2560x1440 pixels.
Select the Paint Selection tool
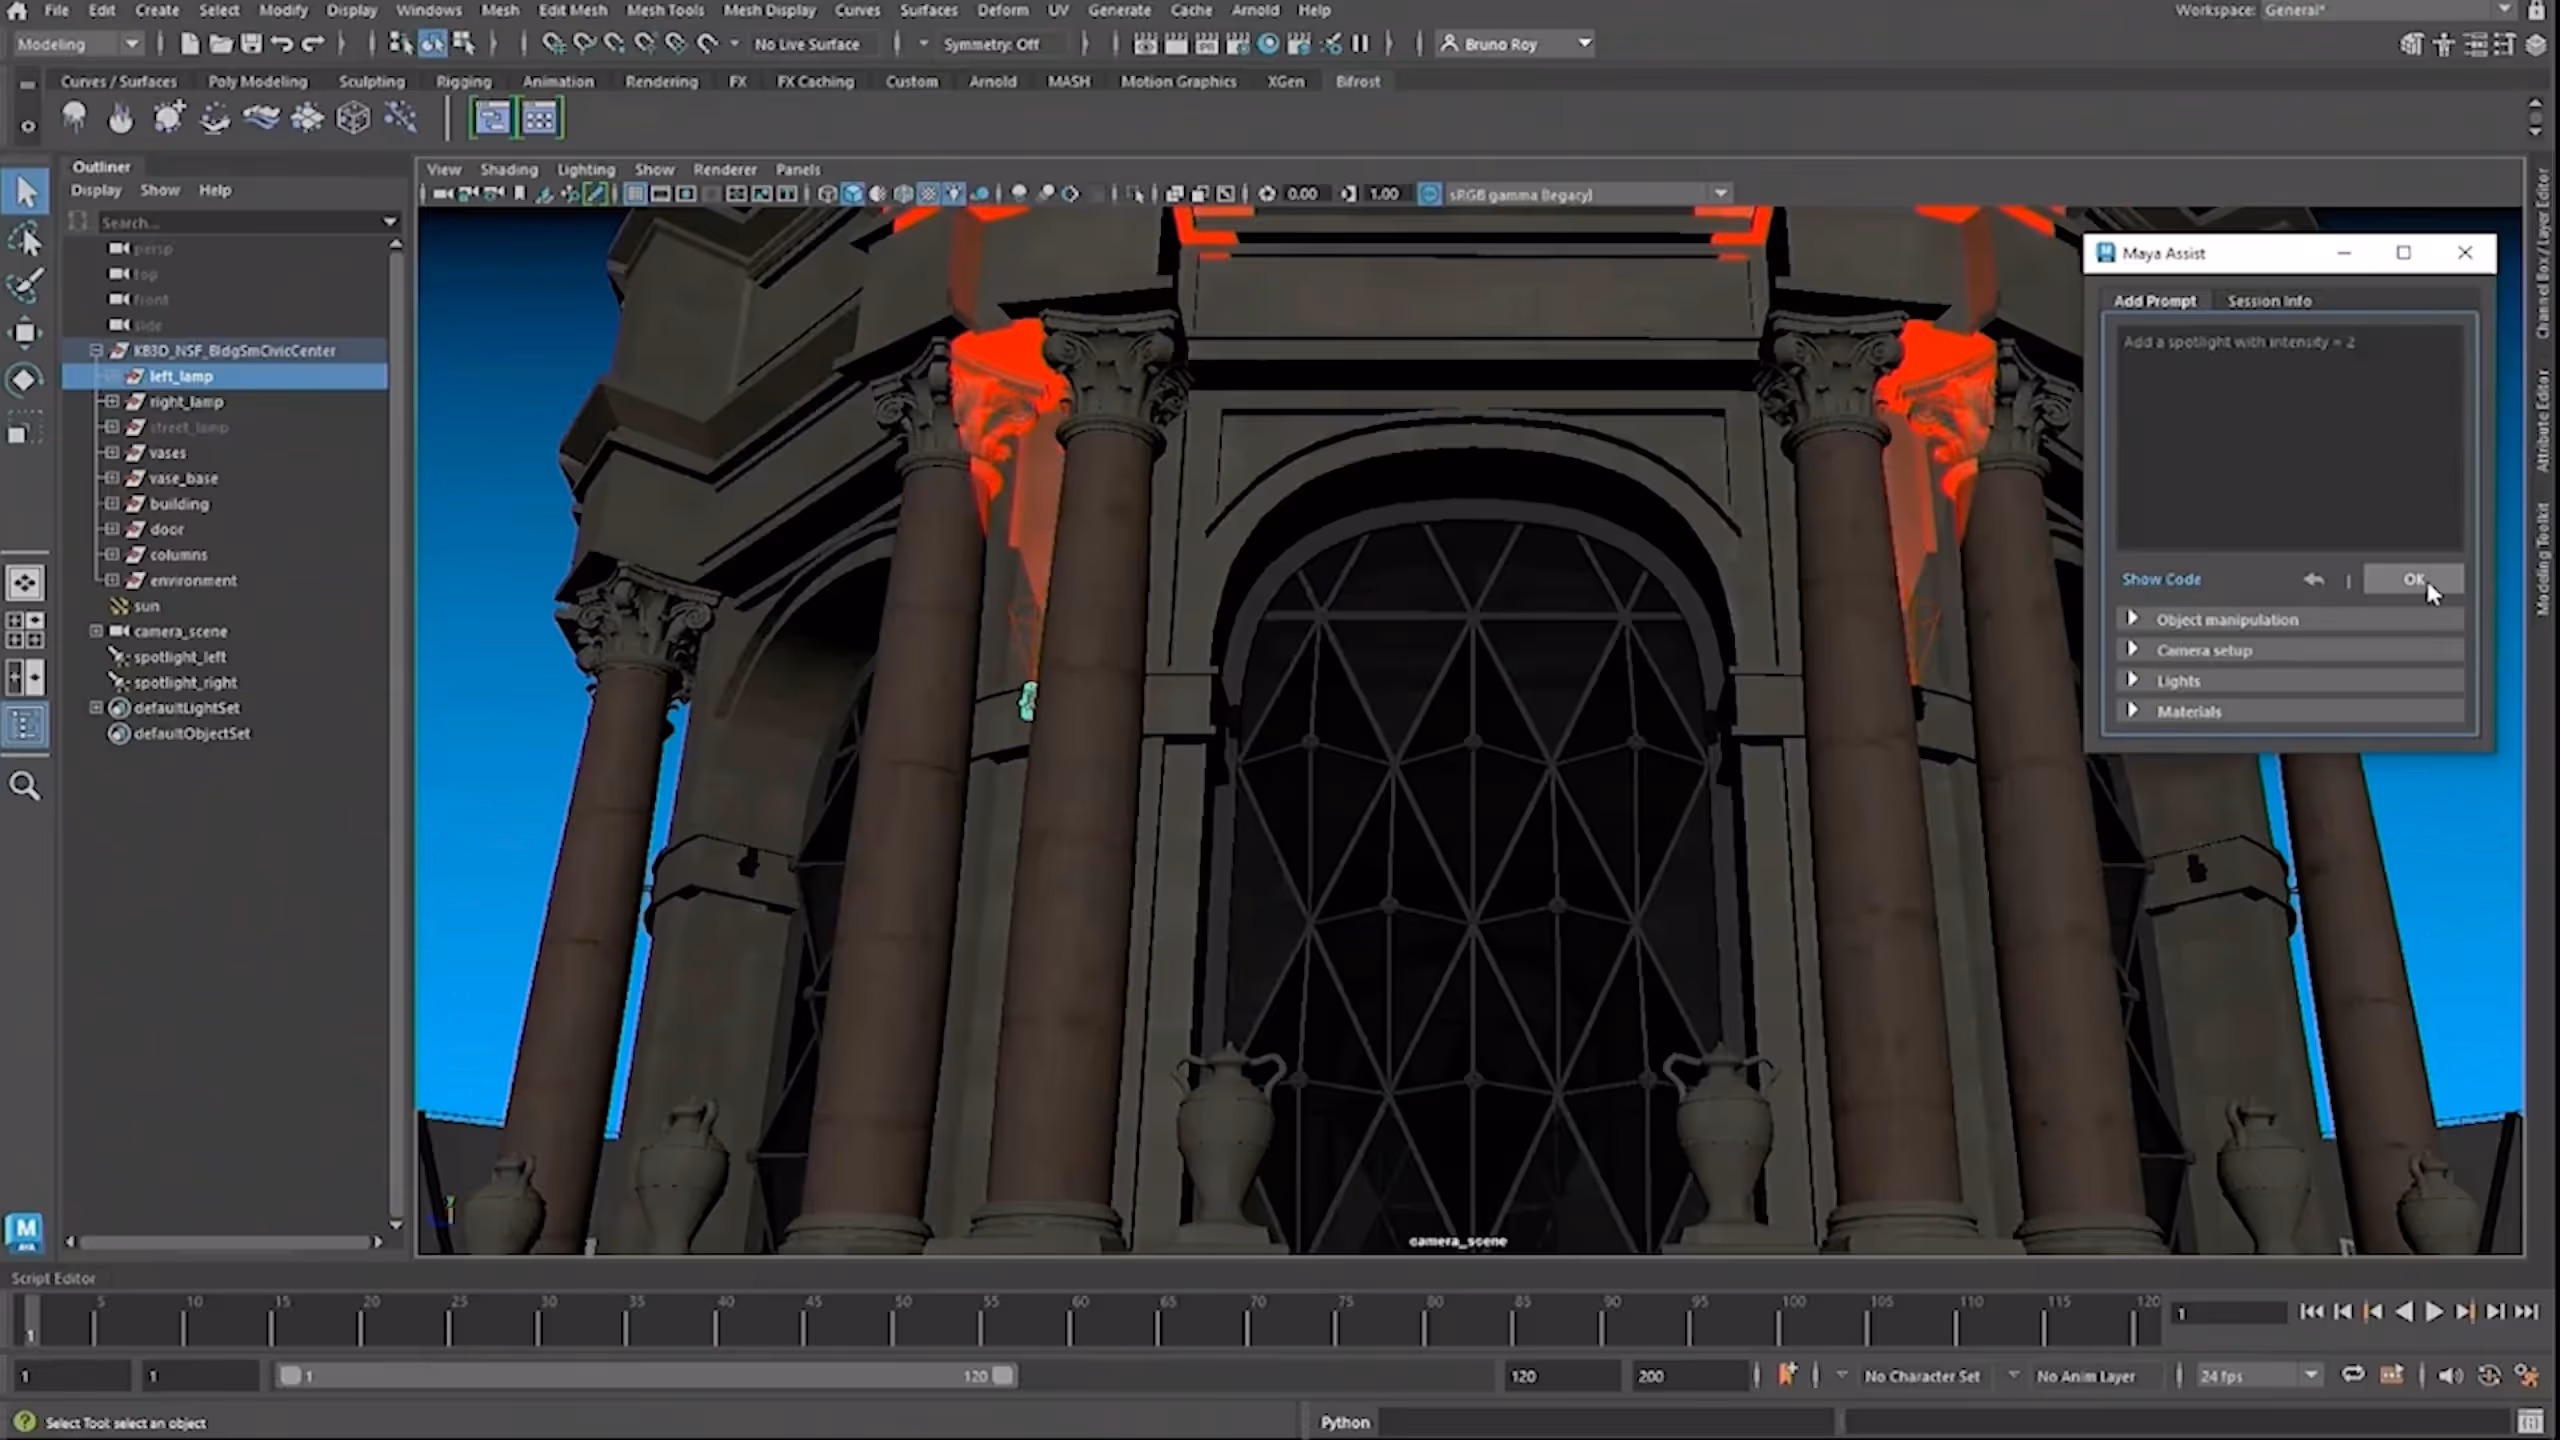point(25,285)
